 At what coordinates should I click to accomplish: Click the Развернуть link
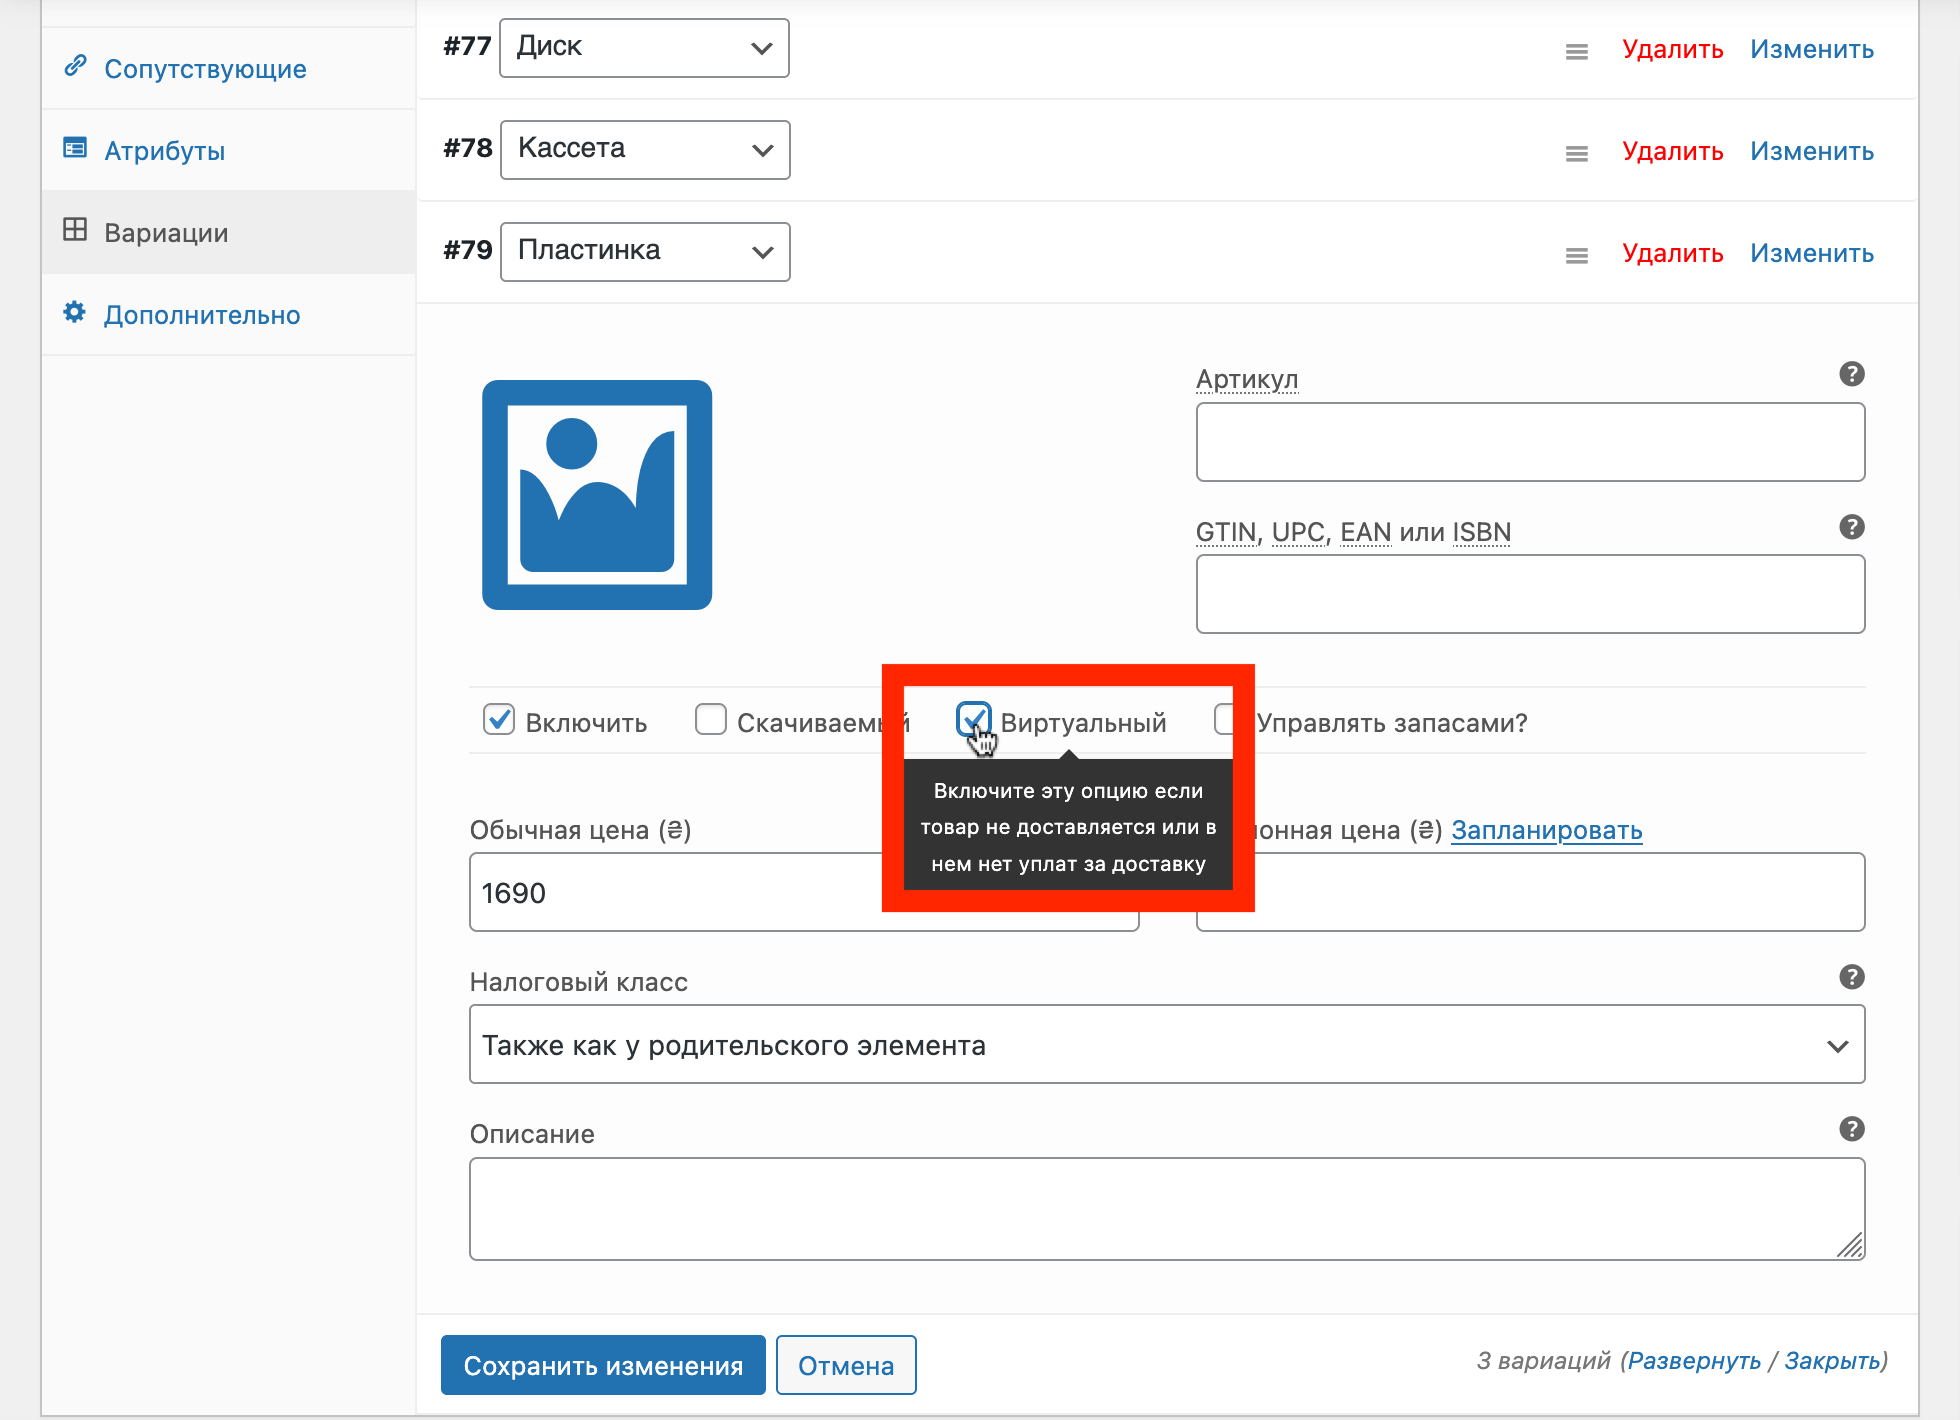click(x=1694, y=1361)
